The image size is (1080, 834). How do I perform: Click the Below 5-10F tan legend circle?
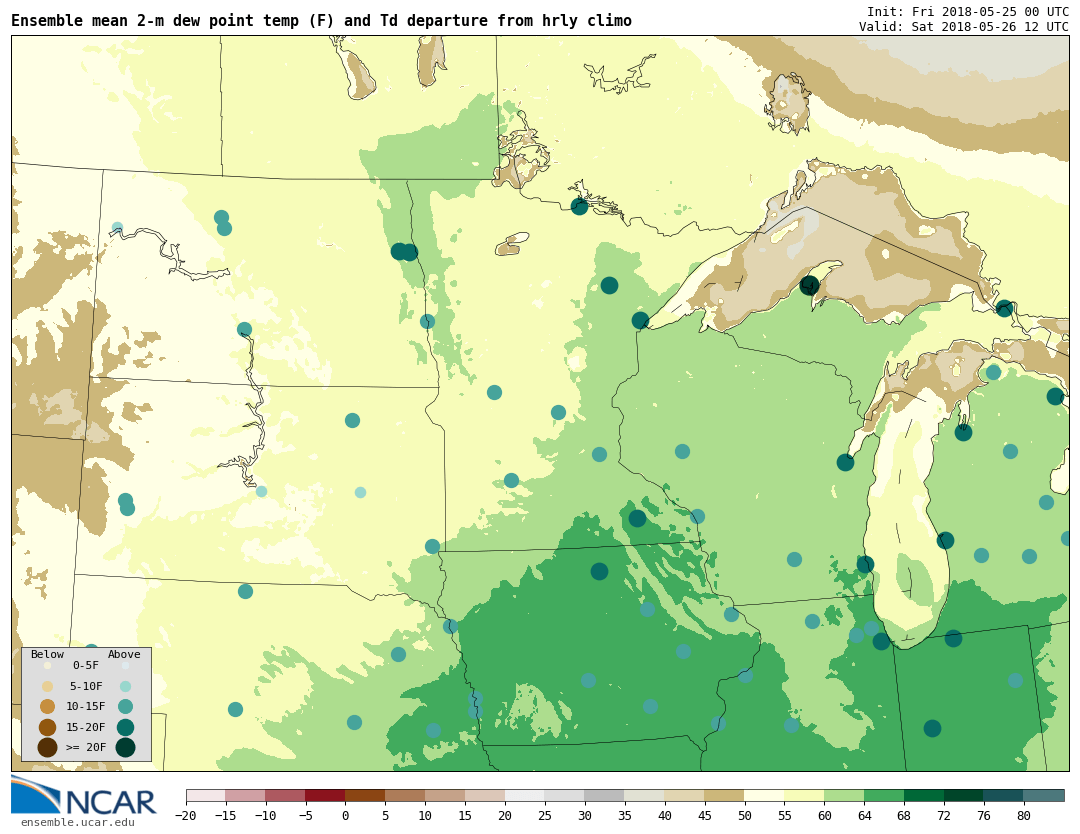click(48, 687)
